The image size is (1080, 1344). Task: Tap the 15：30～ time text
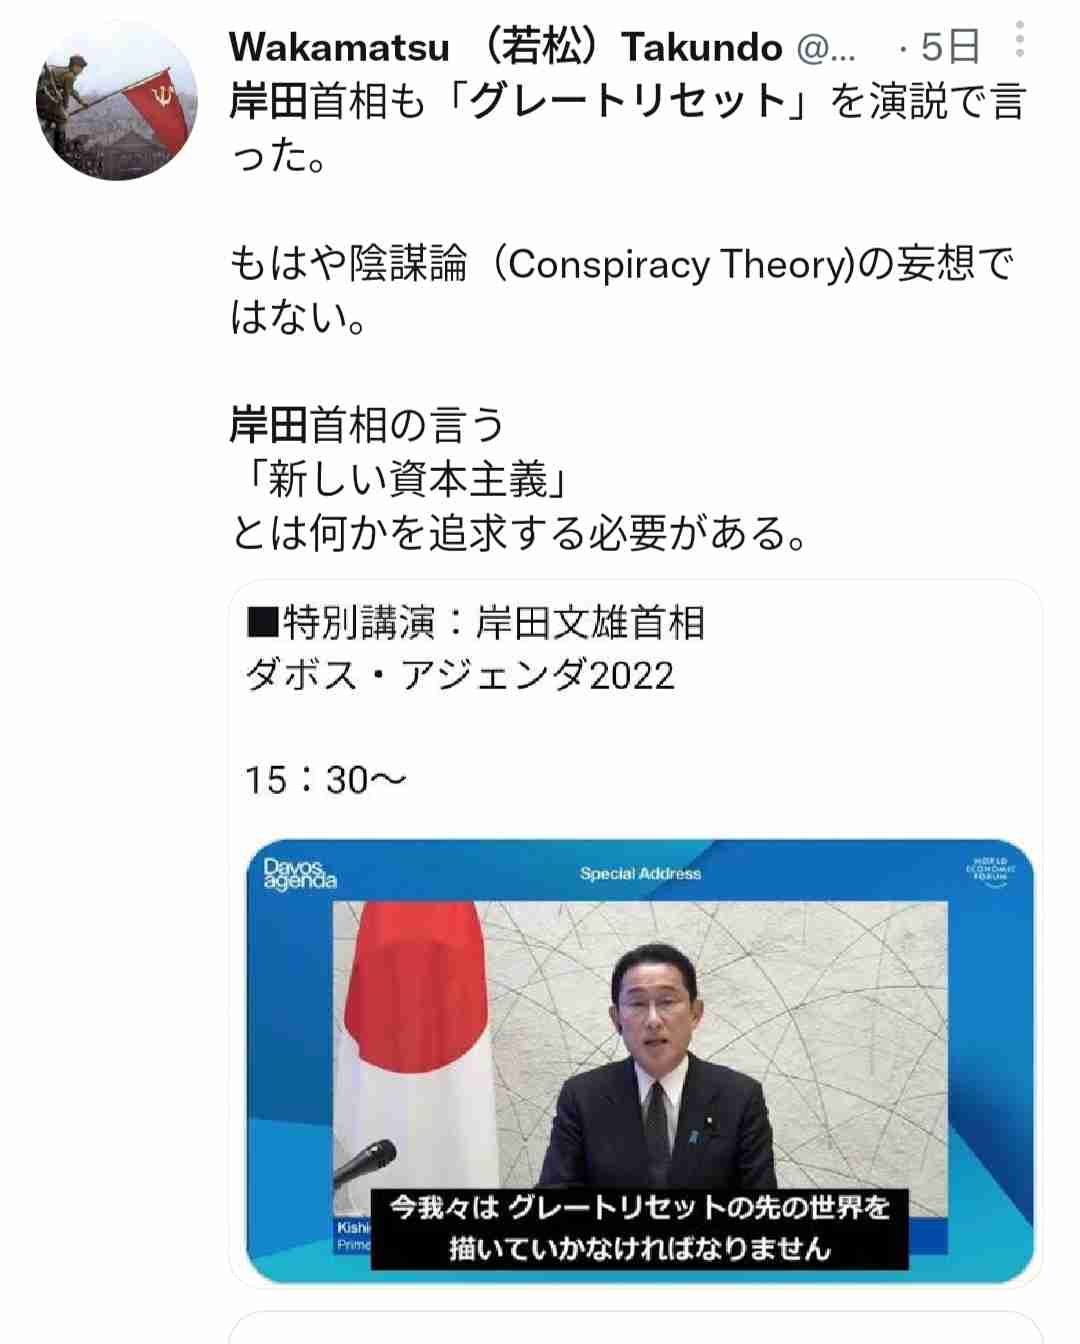click(x=326, y=780)
